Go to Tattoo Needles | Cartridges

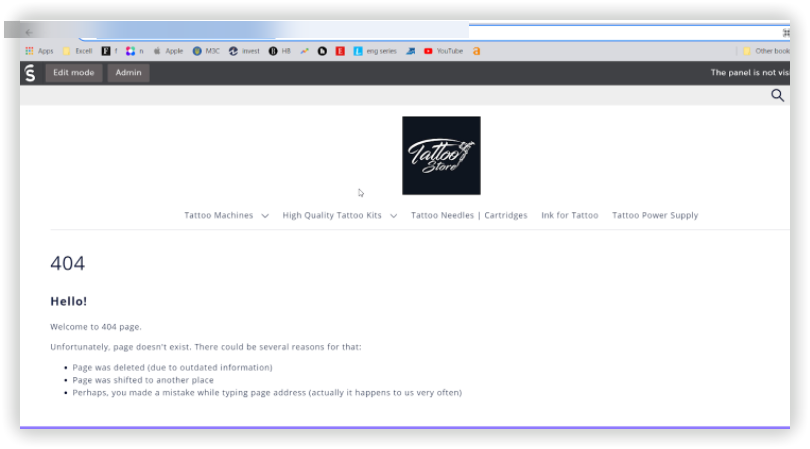tap(469, 215)
